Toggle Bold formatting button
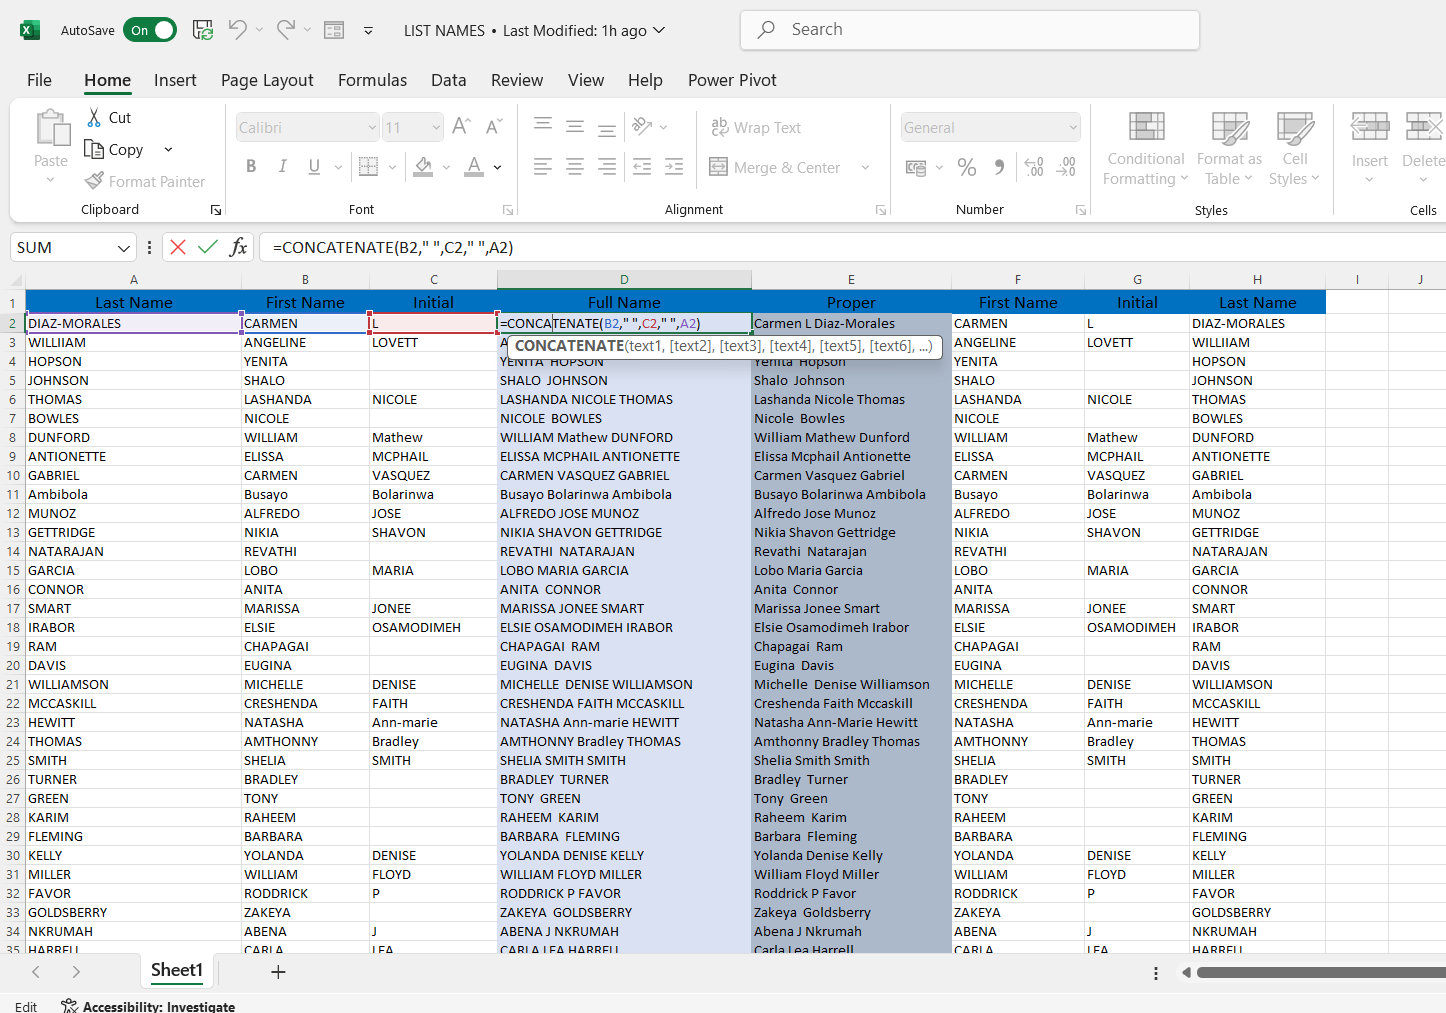This screenshot has height=1013, width=1446. pos(251,166)
